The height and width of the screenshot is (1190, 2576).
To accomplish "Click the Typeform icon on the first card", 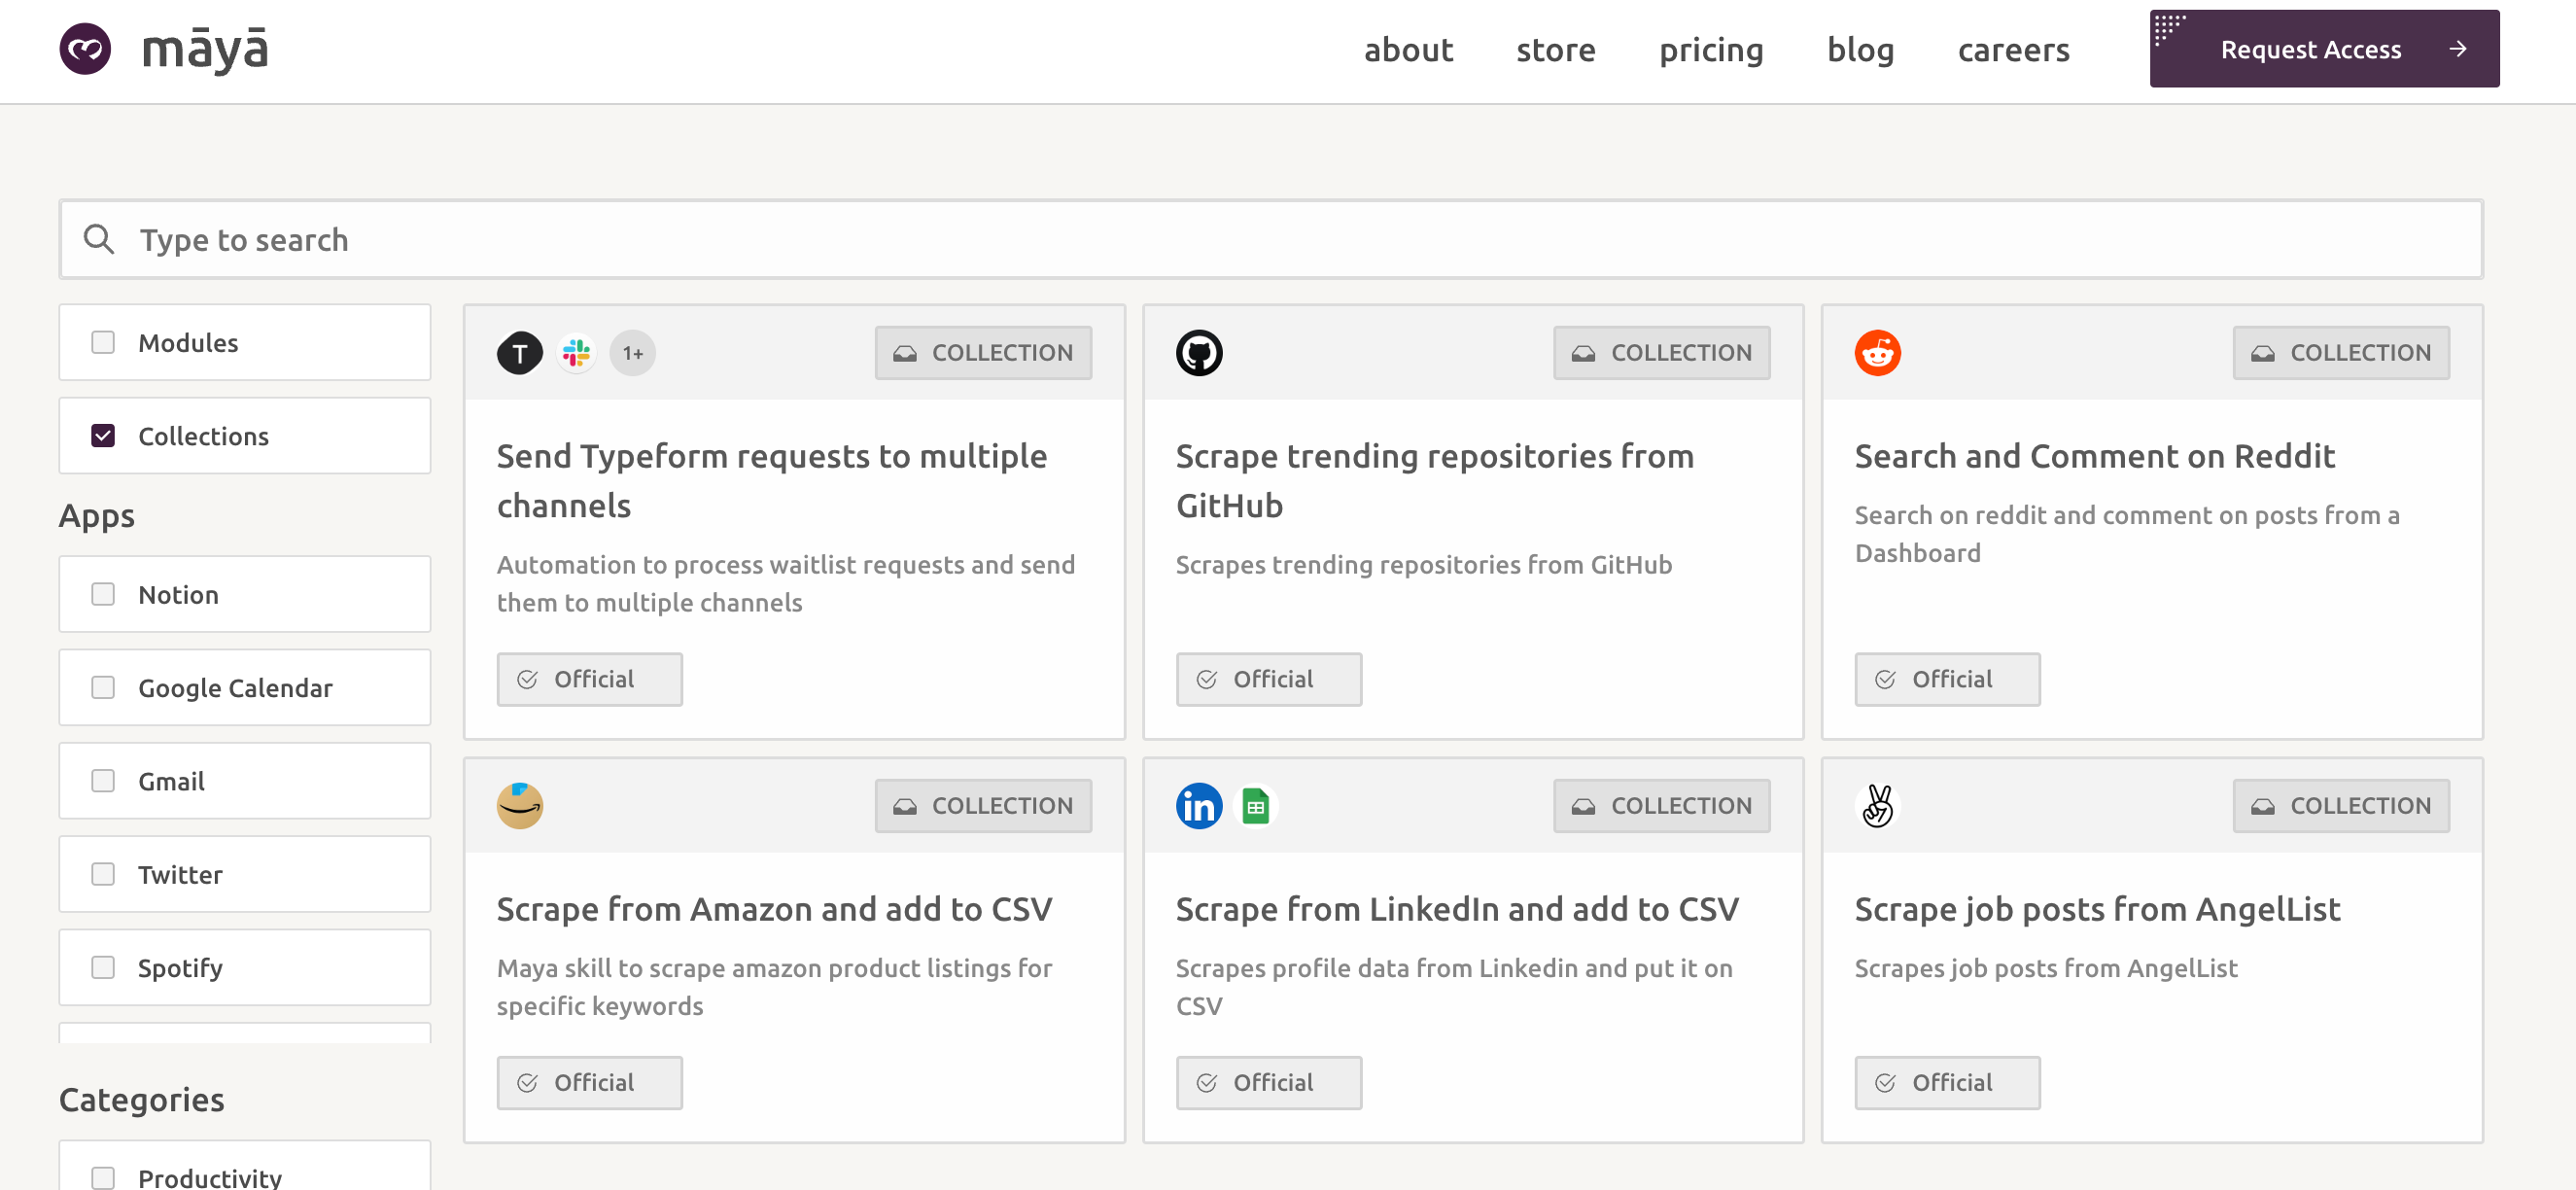I will [520, 353].
